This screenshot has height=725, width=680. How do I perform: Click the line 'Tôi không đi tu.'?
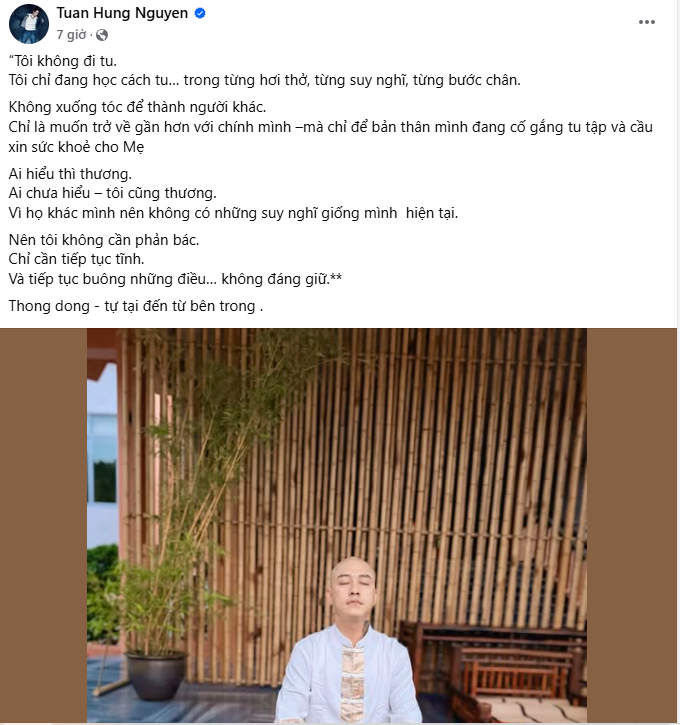[63, 61]
